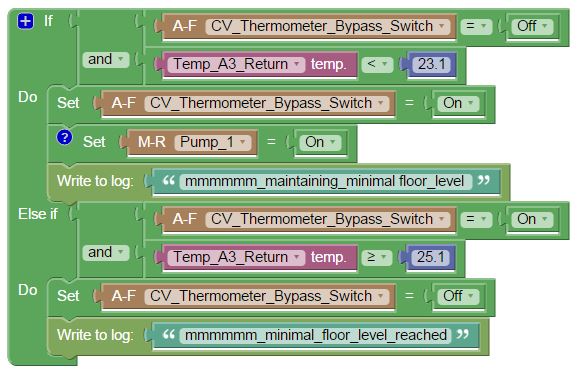Edit the 25.1 number field
Screen dimensions: 588x370
(x=430, y=257)
